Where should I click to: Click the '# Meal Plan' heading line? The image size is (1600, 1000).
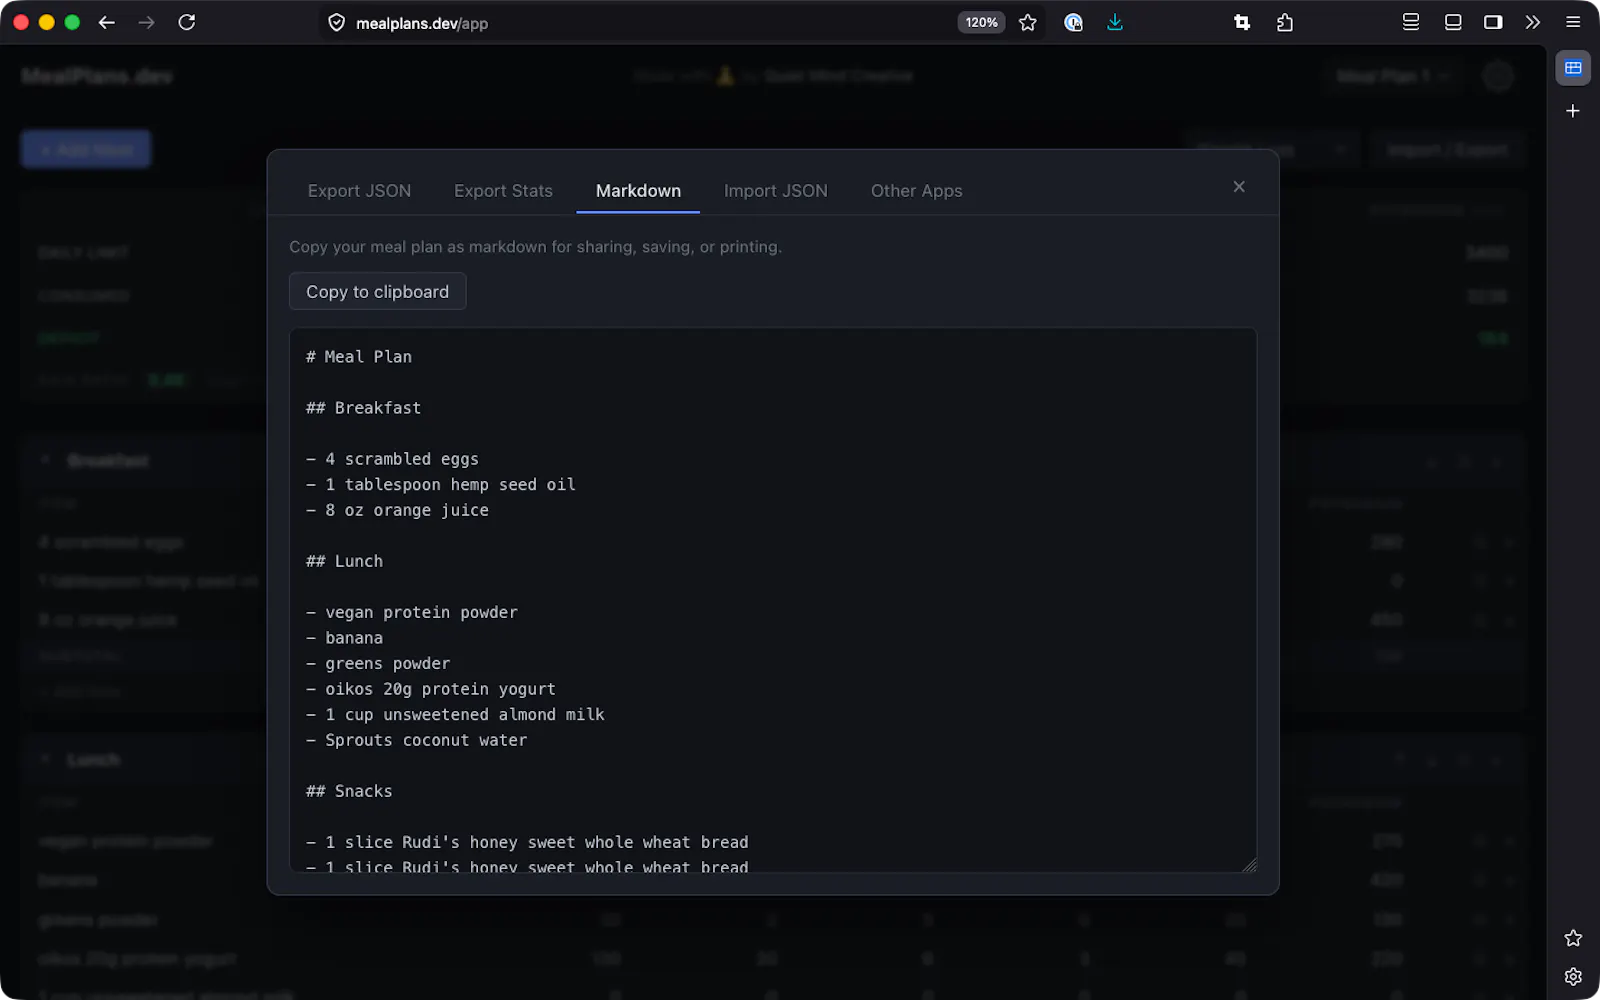tap(358, 357)
